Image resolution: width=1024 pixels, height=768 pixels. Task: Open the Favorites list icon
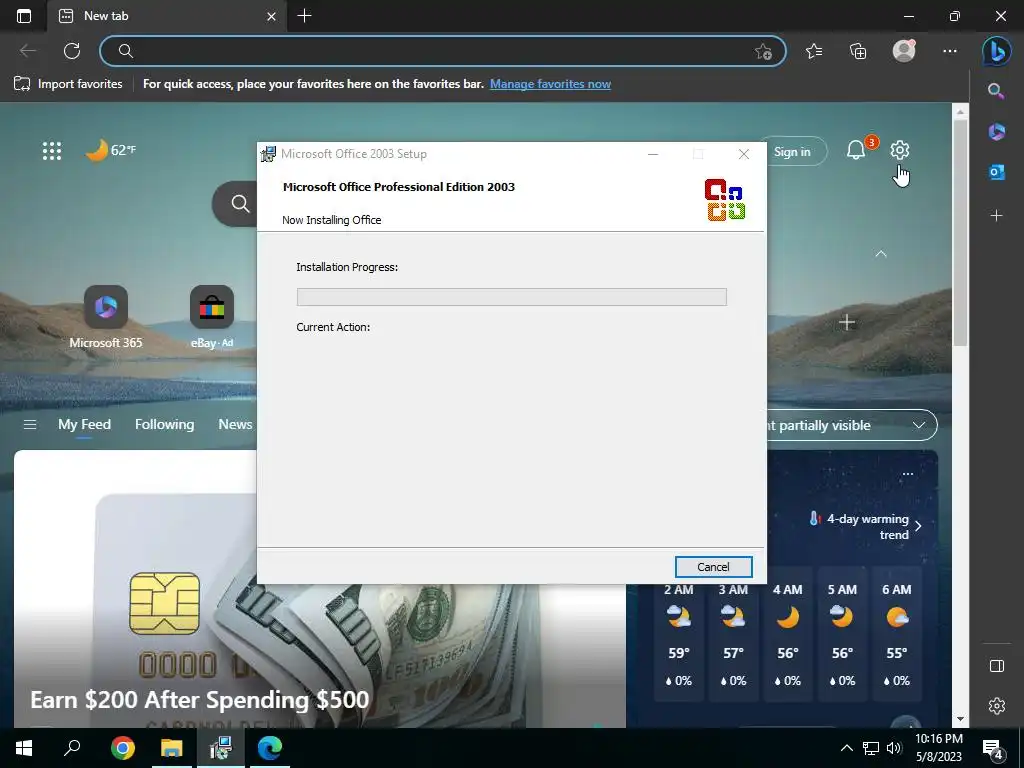pyautogui.click(x=814, y=51)
